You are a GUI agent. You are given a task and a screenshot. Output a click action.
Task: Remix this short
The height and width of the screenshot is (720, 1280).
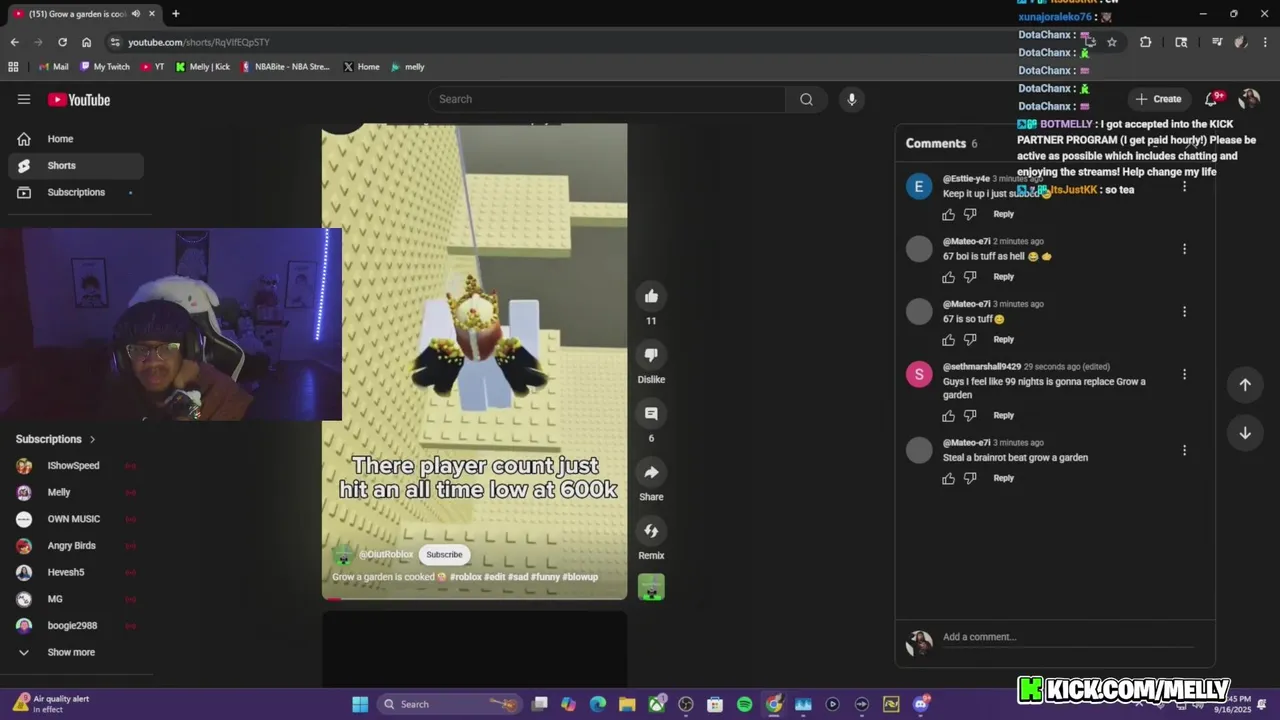(x=651, y=531)
